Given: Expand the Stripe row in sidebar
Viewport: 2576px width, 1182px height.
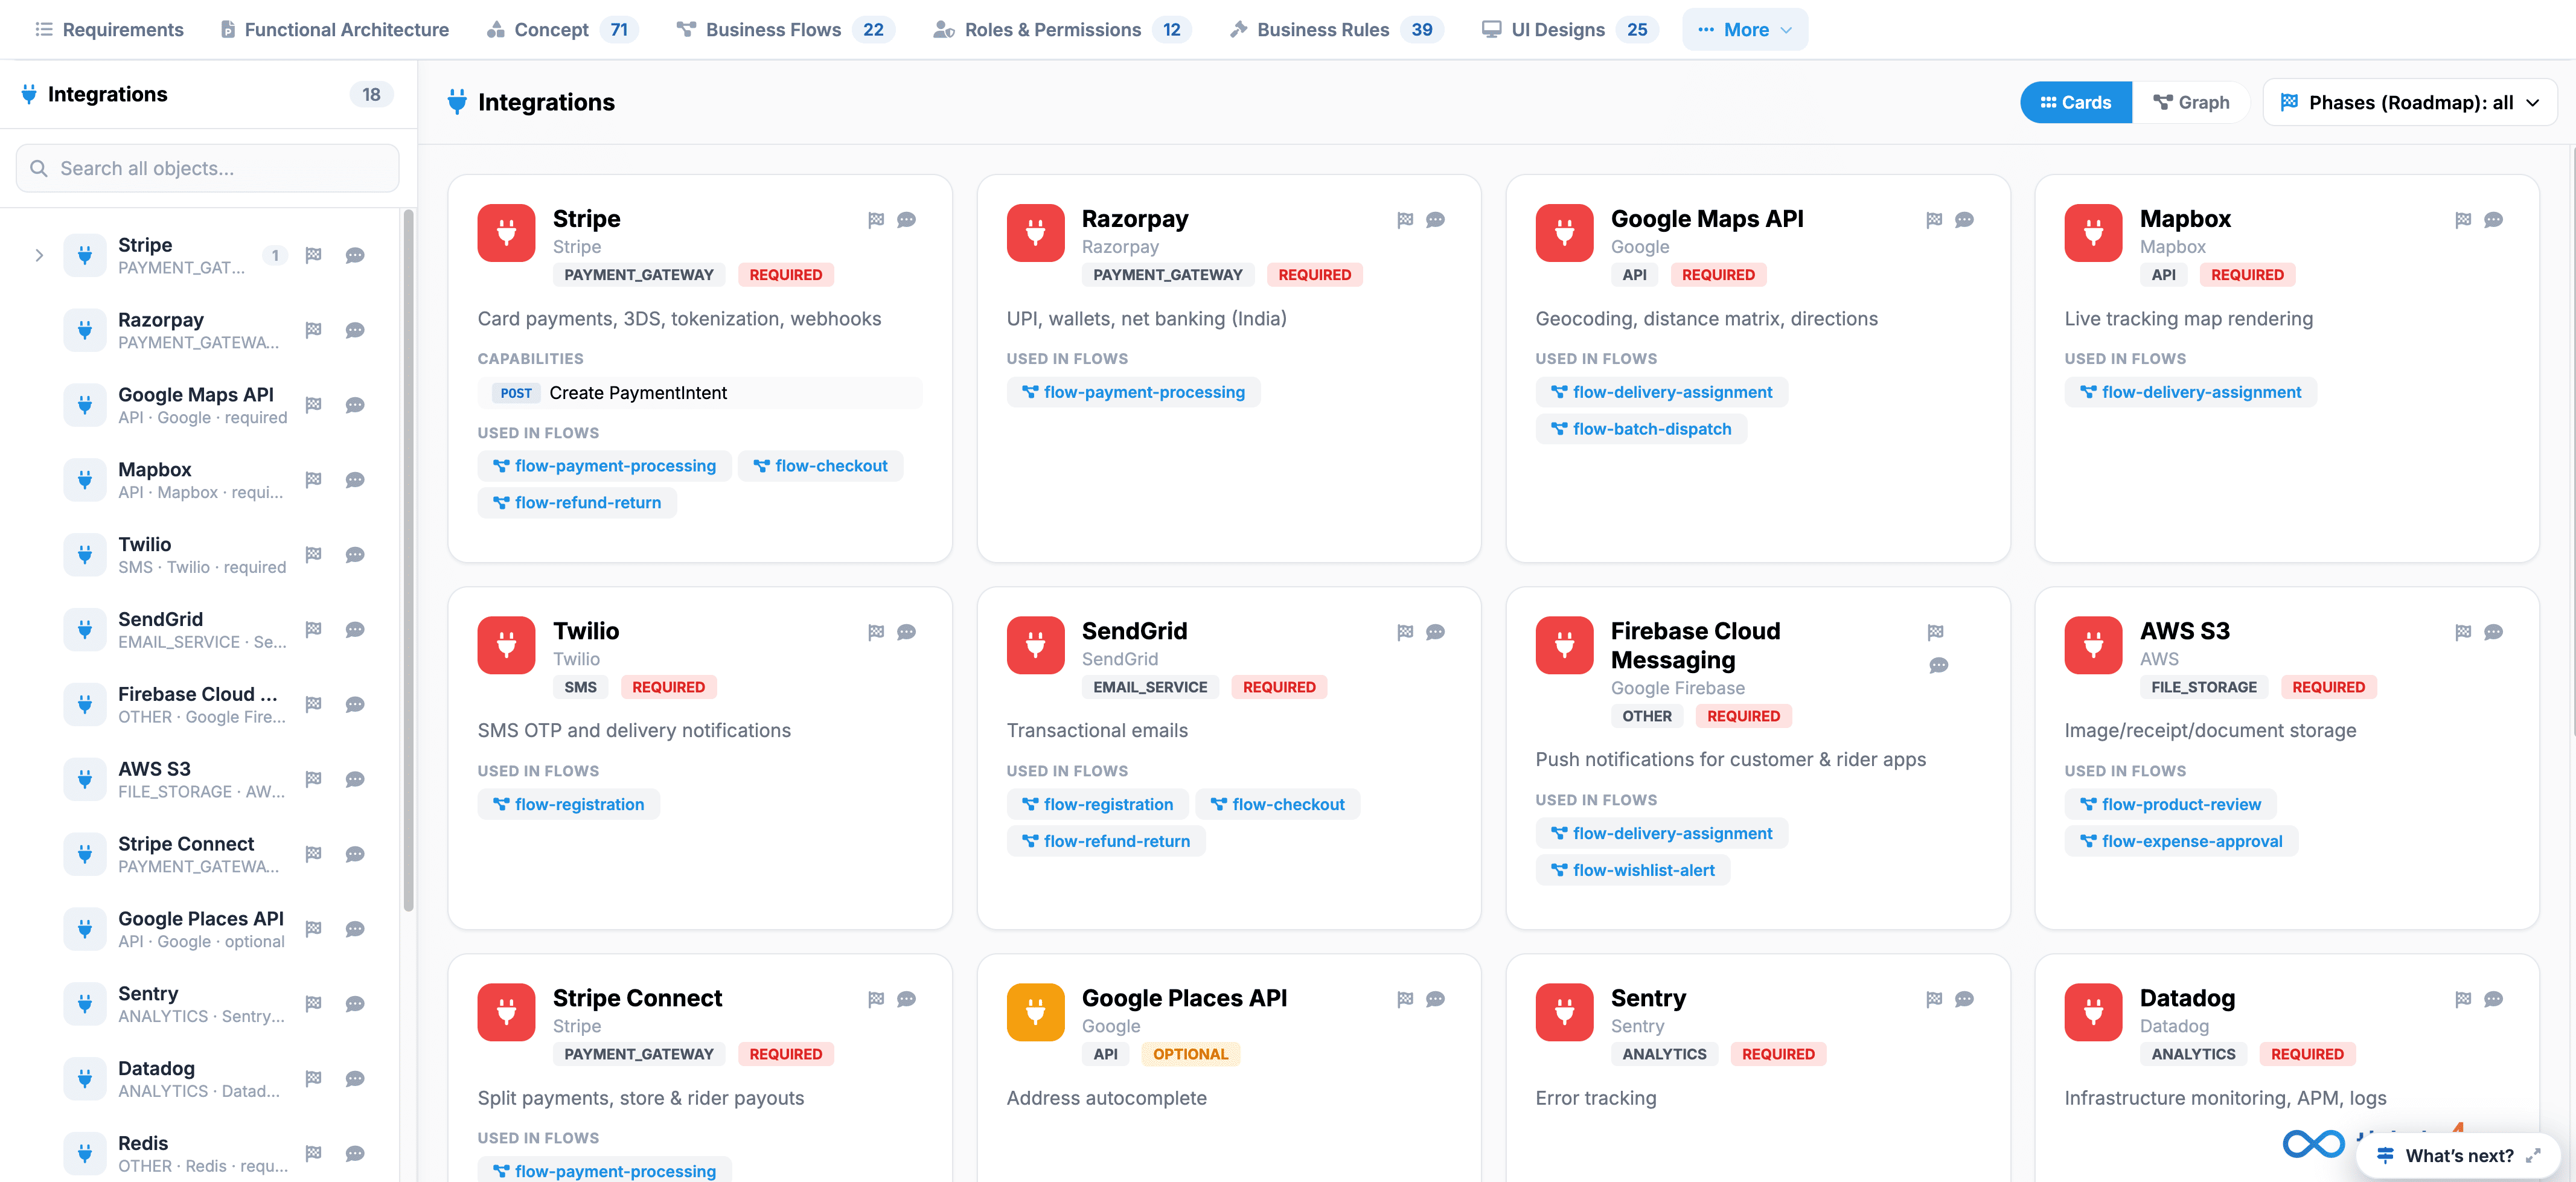Looking at the screenshot, I should [x=39, y=255].
